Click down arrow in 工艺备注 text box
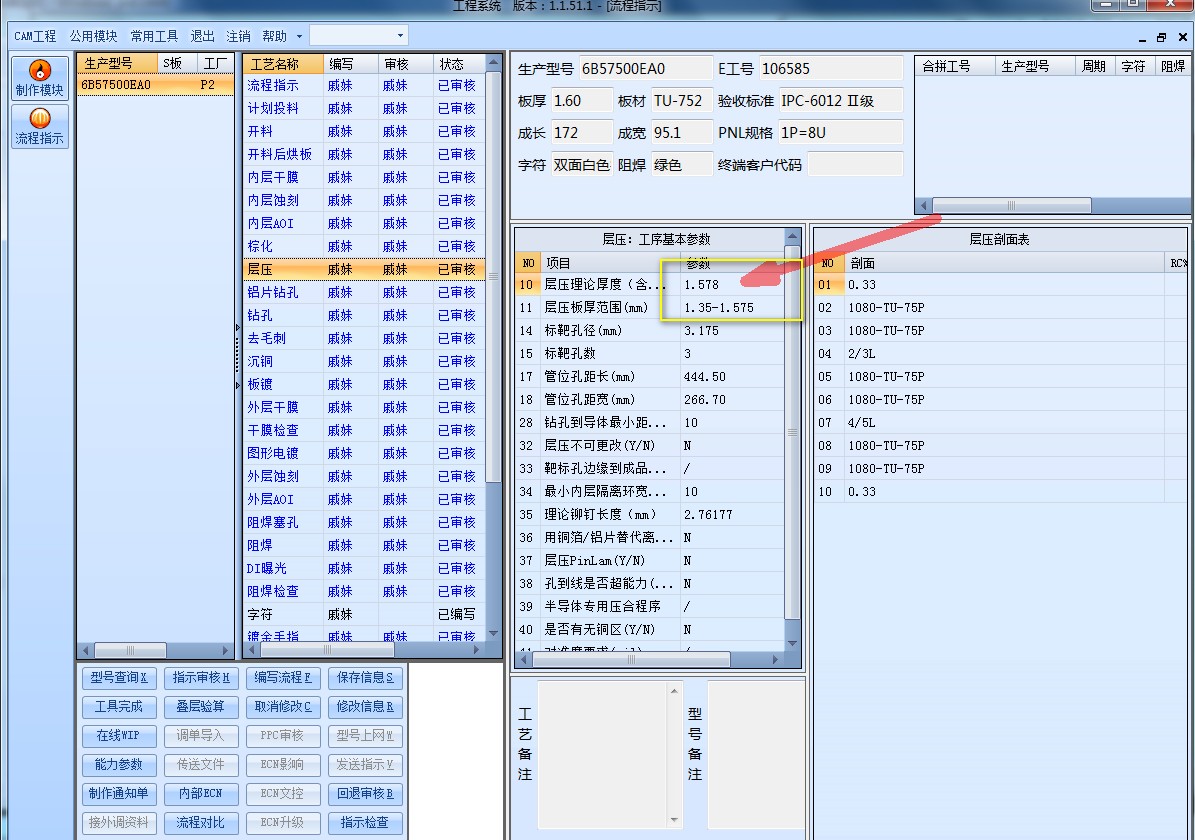 point(674,820)
